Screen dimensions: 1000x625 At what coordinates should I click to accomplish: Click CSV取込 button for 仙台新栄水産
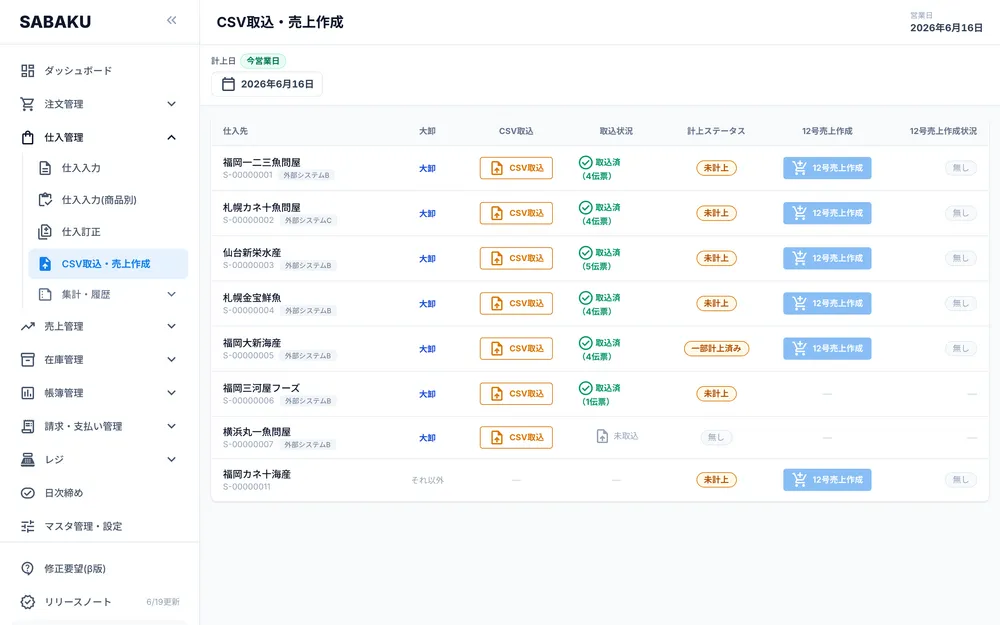tap(516, 258)
